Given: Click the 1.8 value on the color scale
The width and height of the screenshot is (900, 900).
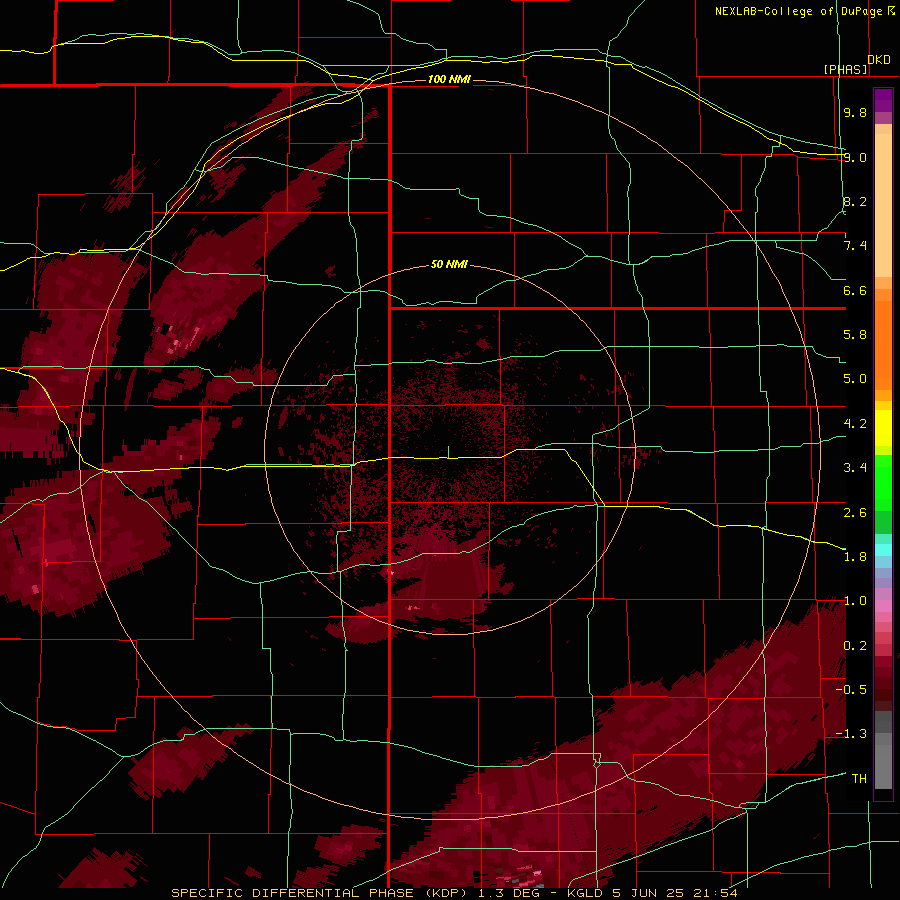Looking at the screenshot, I should [855, 557].
